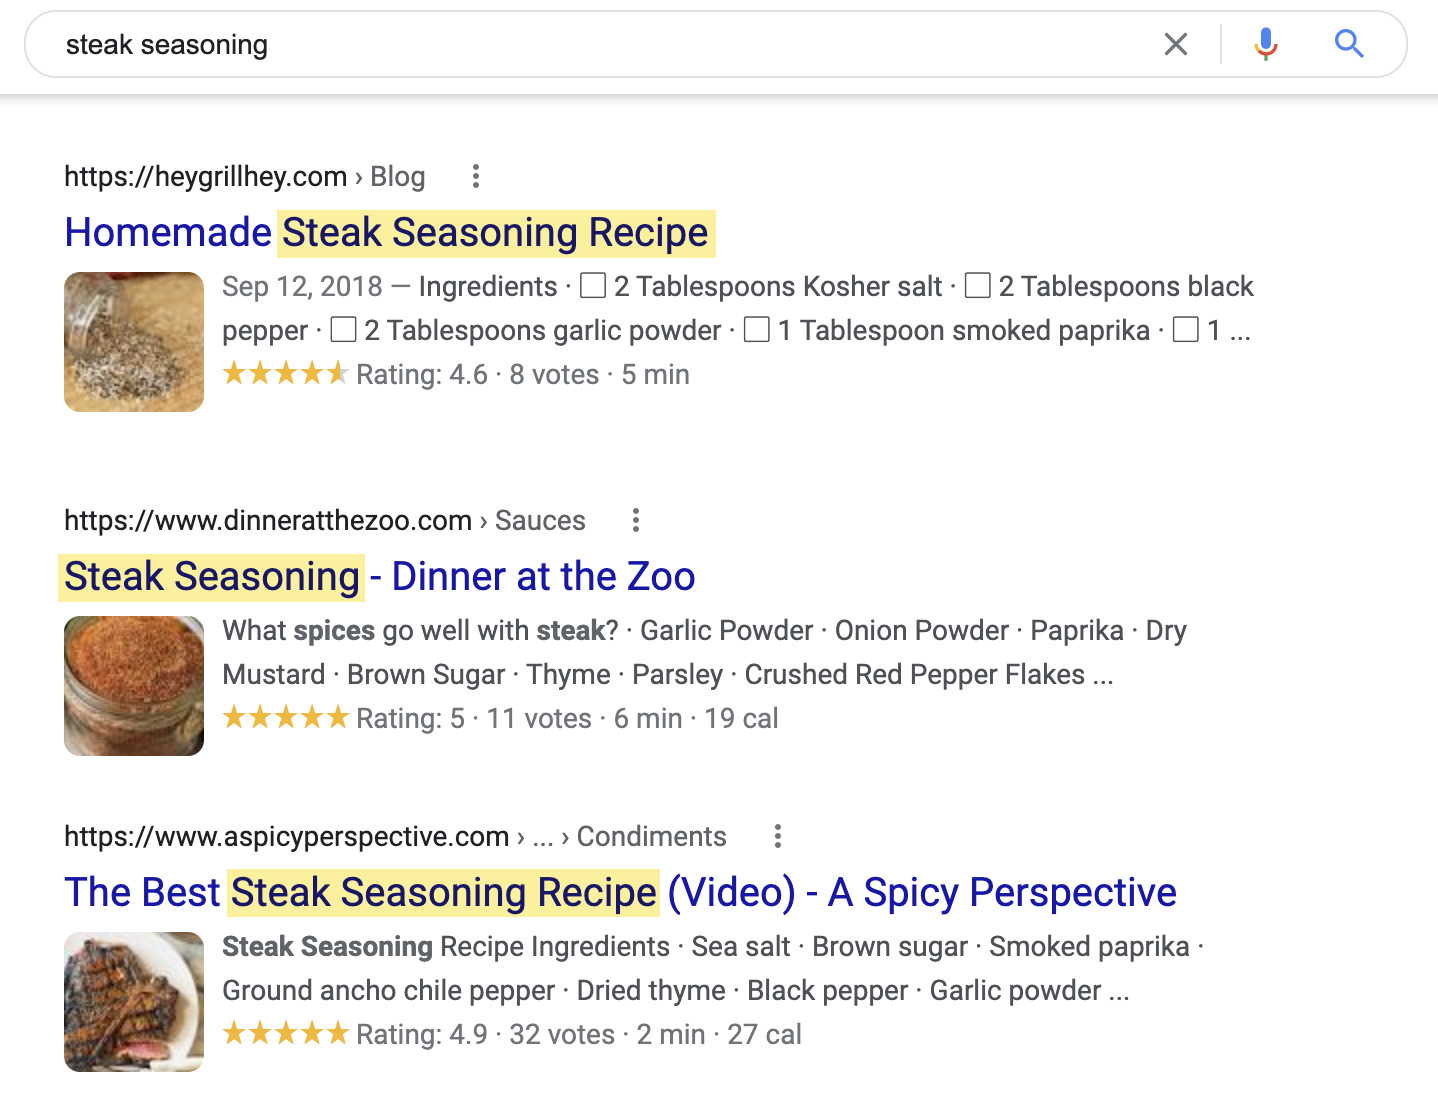Check the black pepper ingredient checkbox
This screenshot has height=1100, width=1438.
pos(978,285)
